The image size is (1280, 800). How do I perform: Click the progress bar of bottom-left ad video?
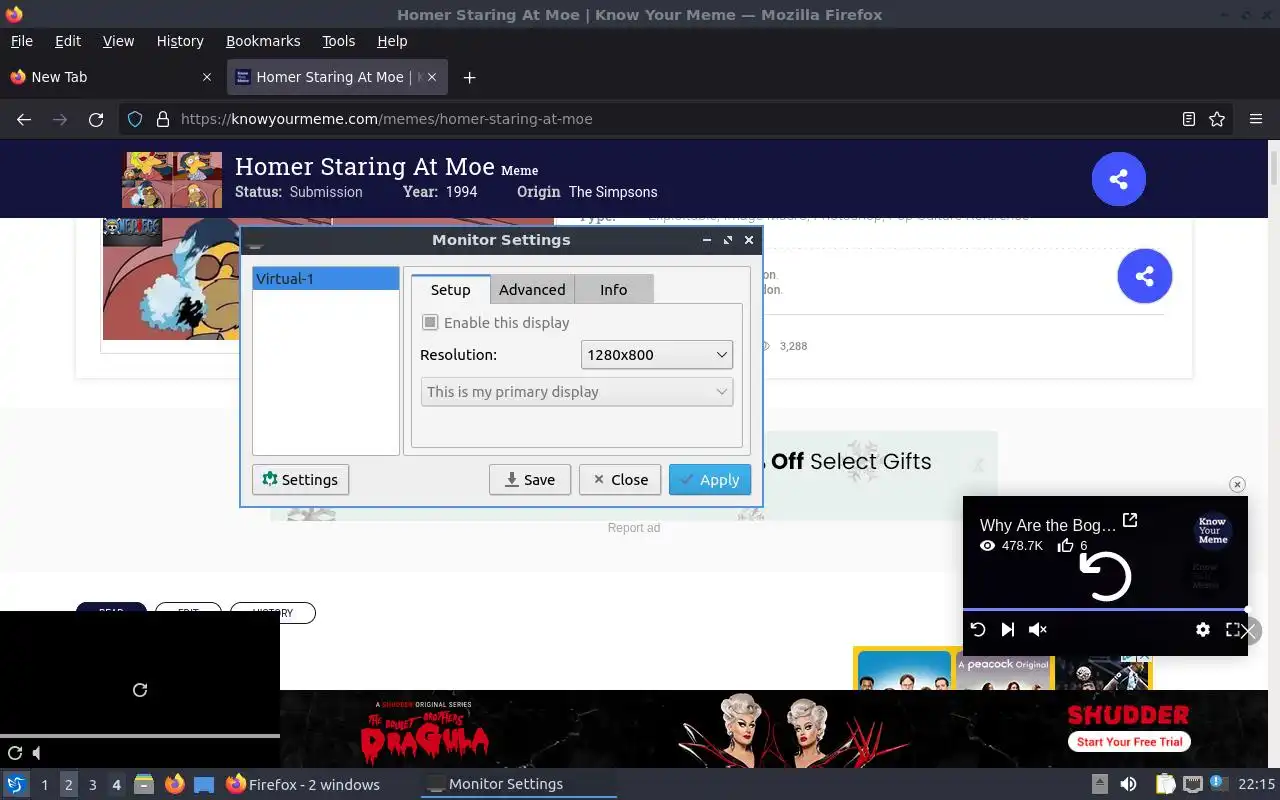coord(140,736)
